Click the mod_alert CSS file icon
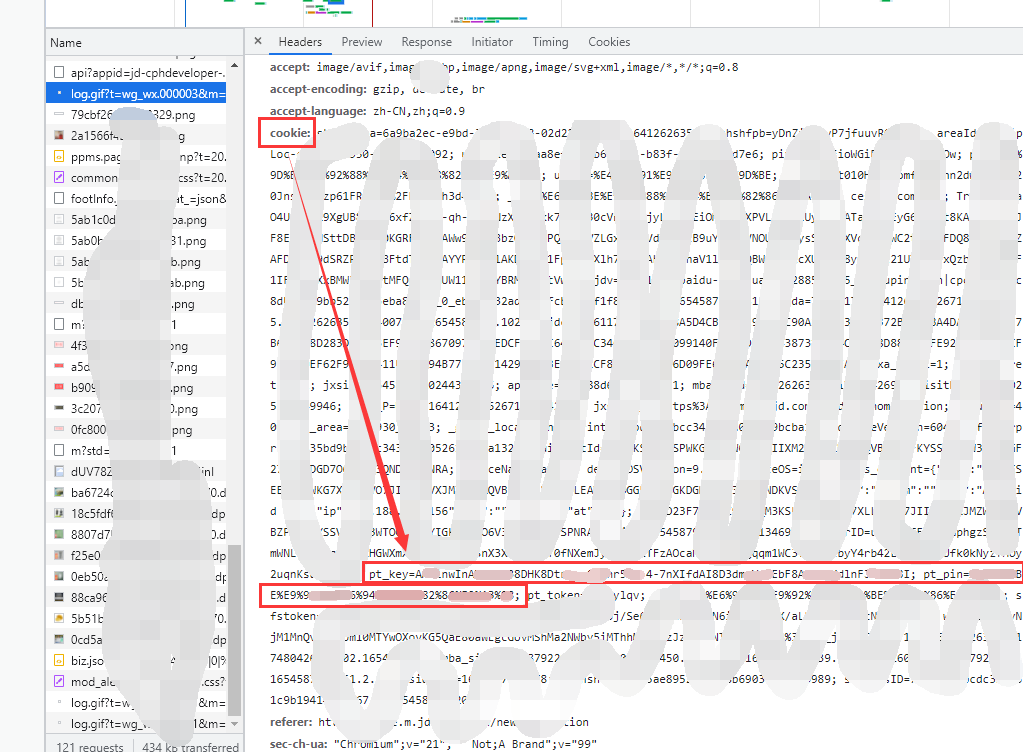 pyautogui.click(x=59, y=682)
